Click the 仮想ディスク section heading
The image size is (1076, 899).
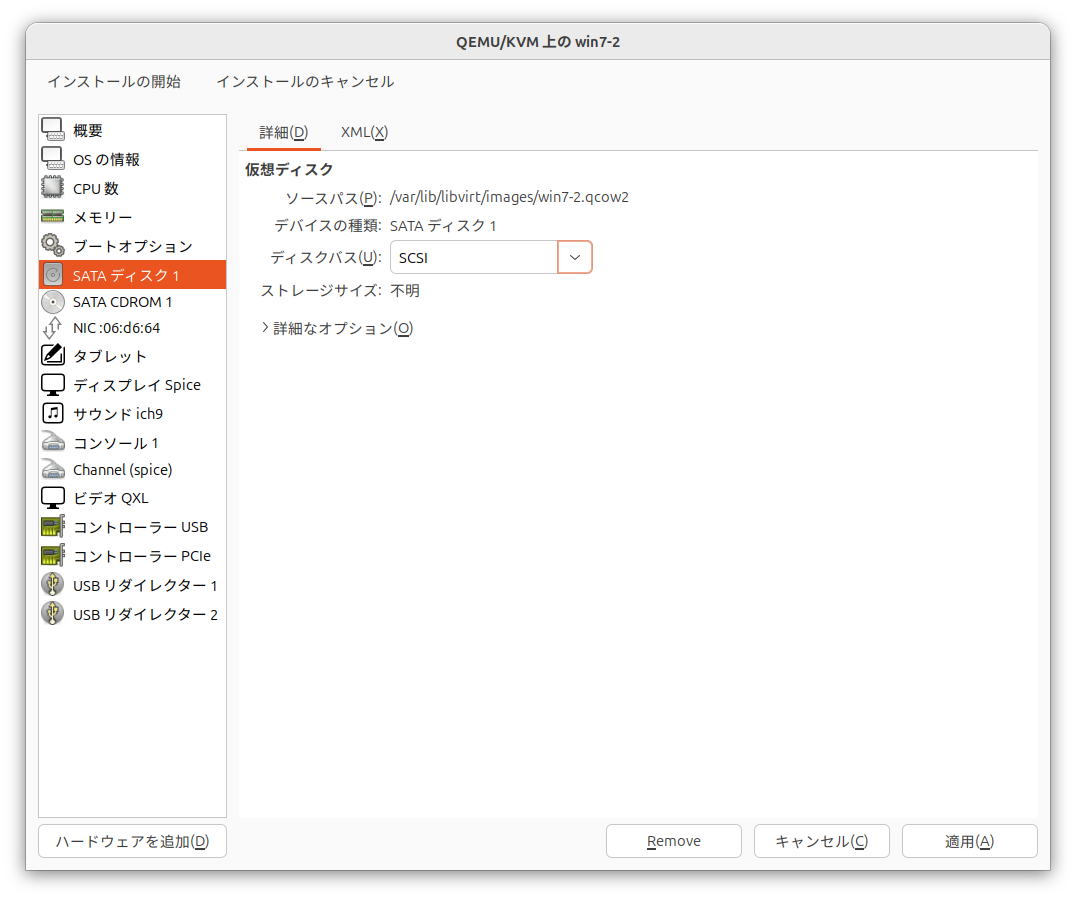(x=289, y=170)
